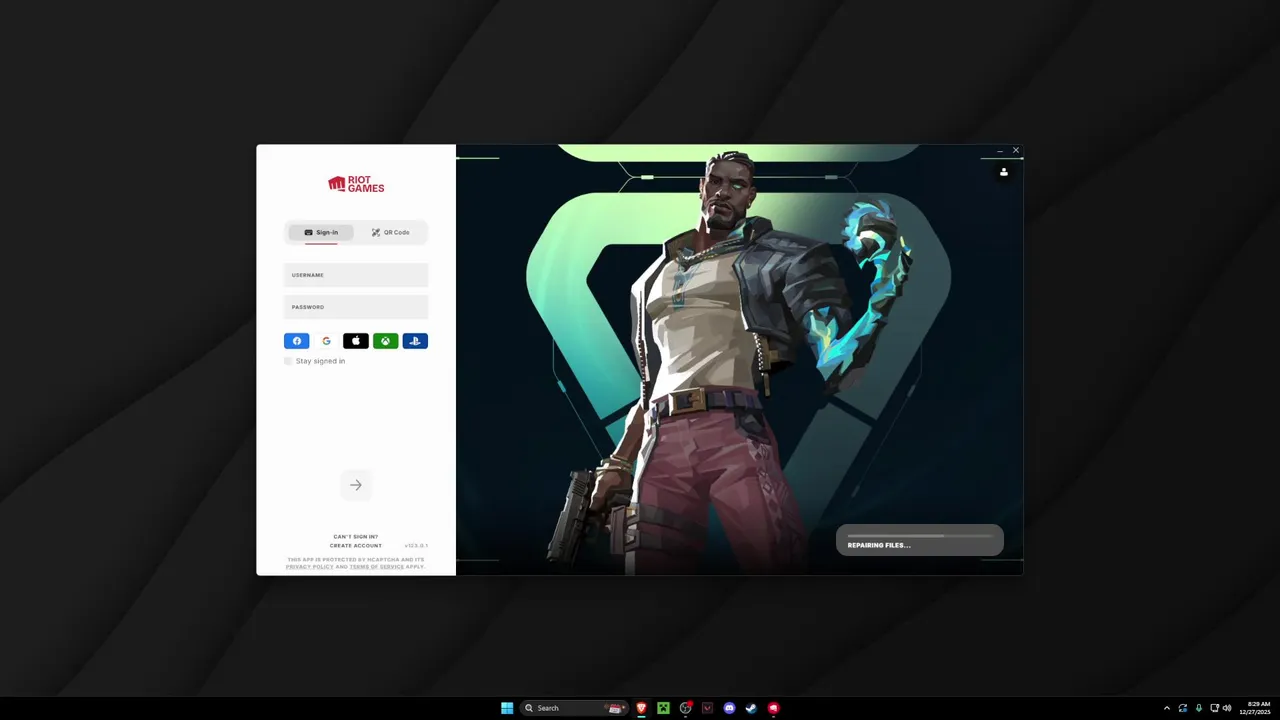Focus the Username field
The image size is (1280, 720).
356,275
